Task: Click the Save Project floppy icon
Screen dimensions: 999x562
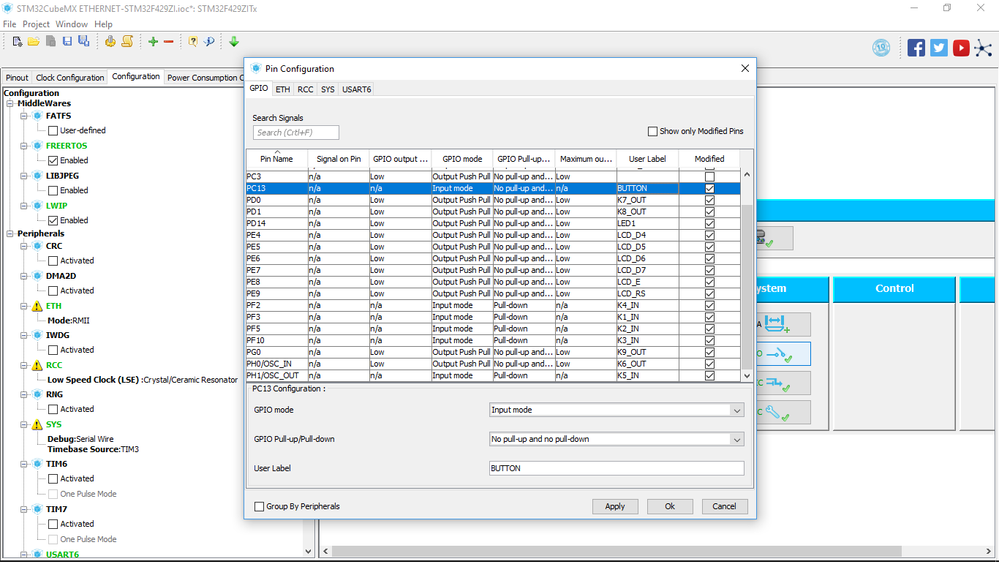Action: click(67, 41)
